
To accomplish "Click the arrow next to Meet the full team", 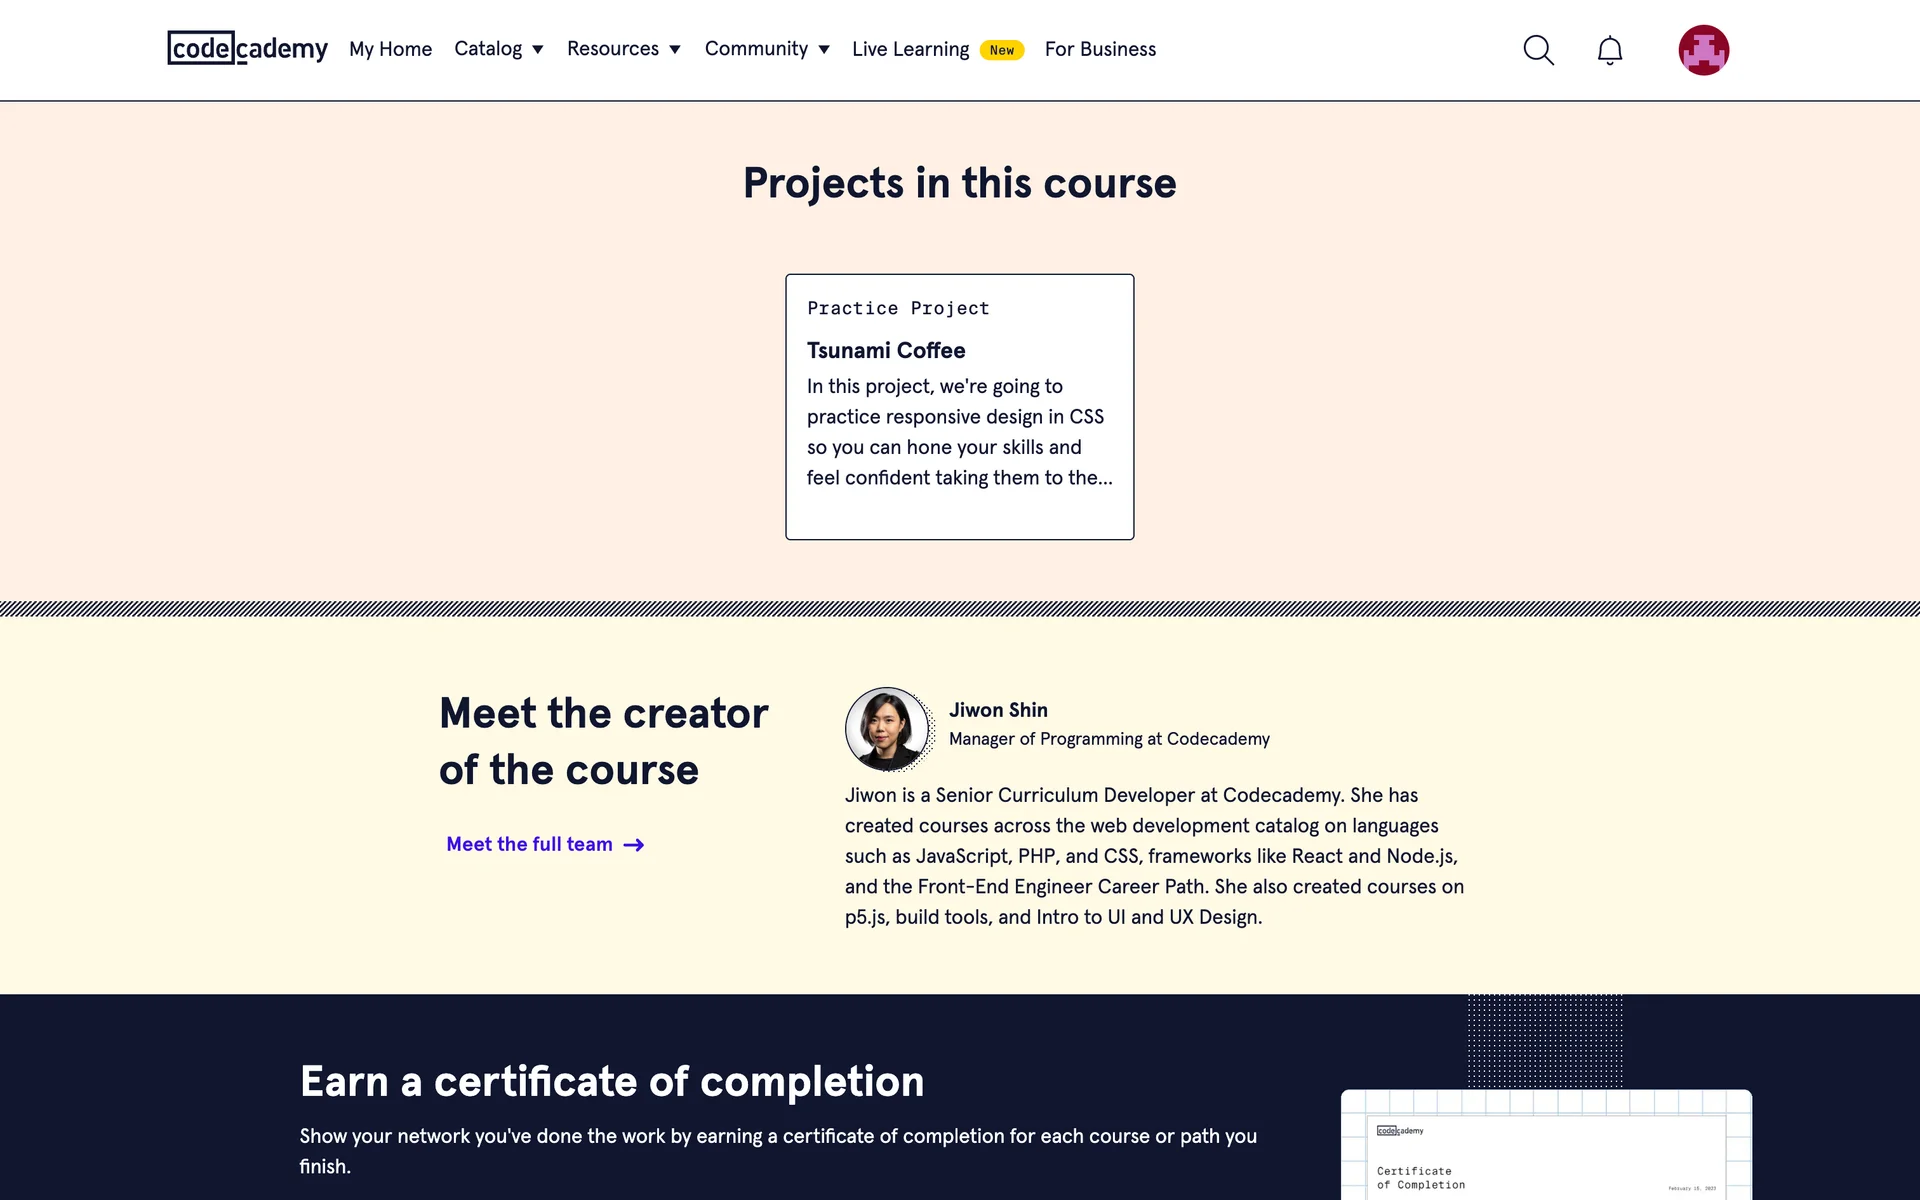I will [x=634, y=845].
